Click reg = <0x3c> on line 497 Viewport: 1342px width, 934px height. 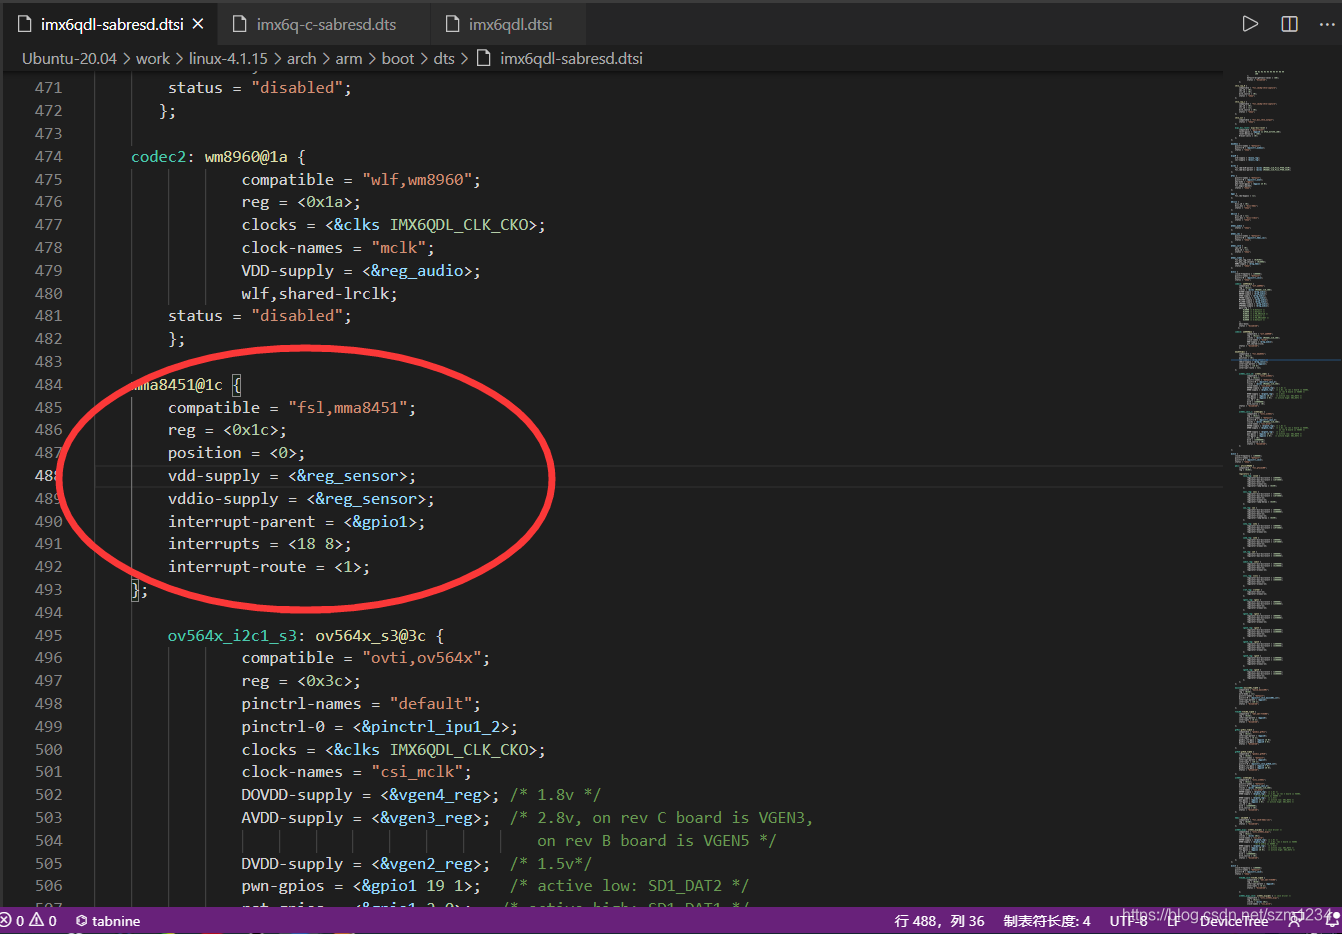pos(301,681)
